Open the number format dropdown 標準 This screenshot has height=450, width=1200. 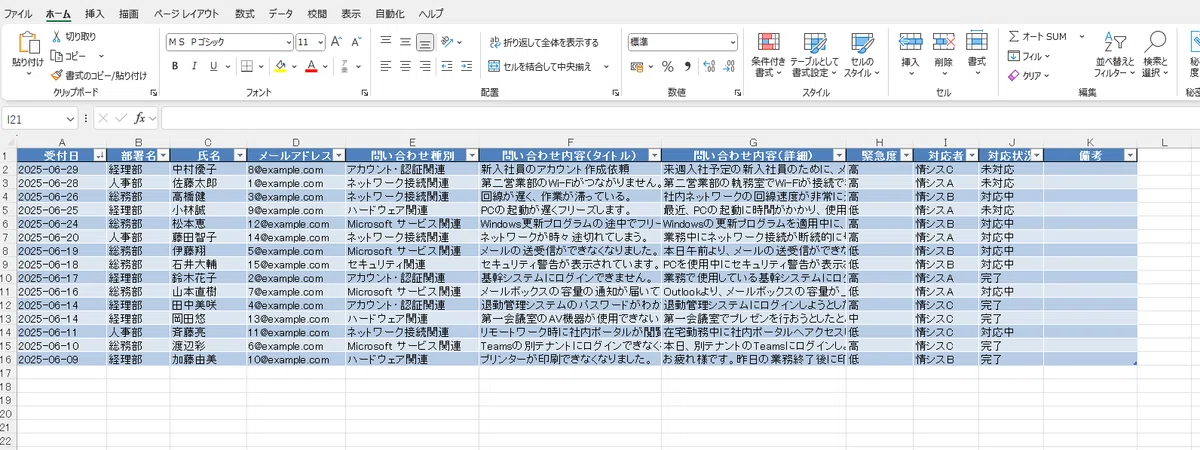point(732,42)
